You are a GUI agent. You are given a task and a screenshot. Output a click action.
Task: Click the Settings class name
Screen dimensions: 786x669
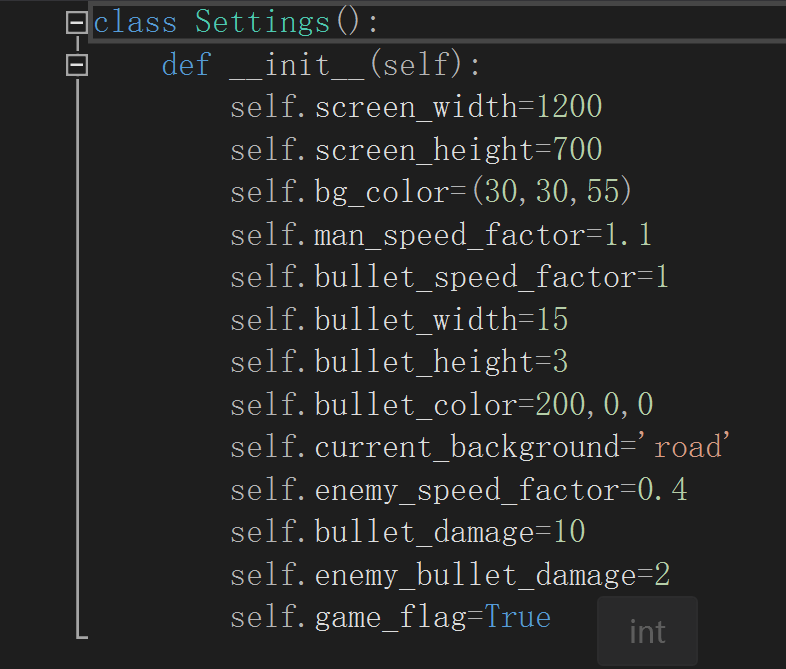click(x=262, y=22)
